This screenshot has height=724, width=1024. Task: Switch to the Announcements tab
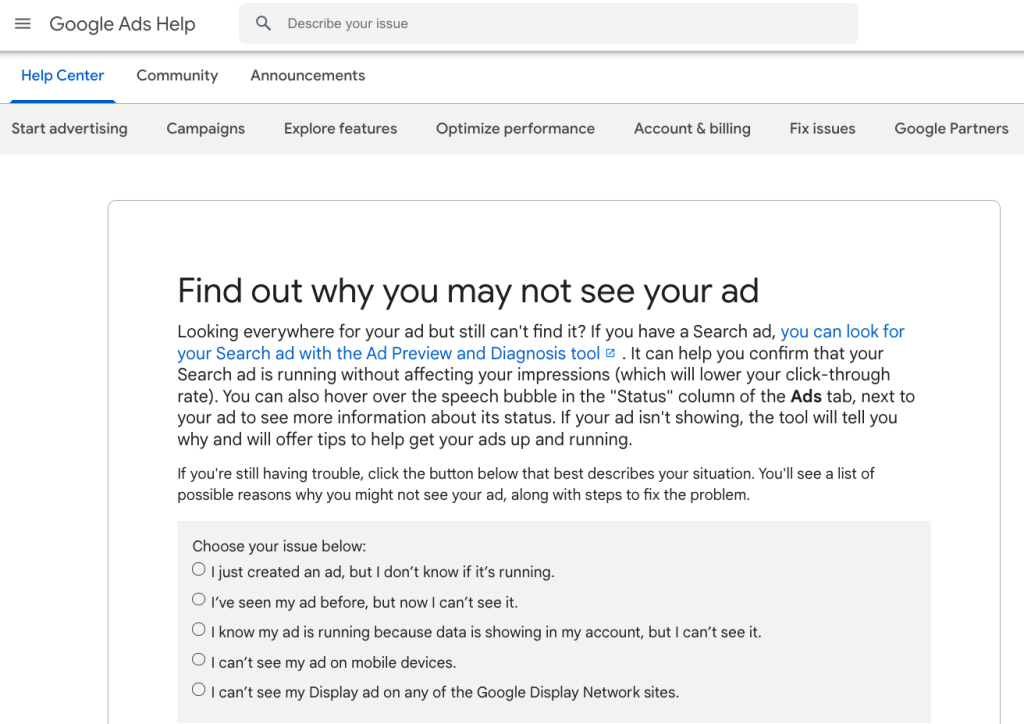308,76
